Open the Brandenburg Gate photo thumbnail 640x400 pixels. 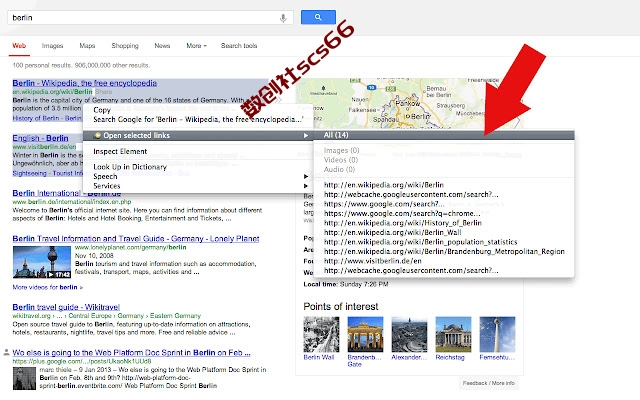pyautogui.click(x=365, y=334)
